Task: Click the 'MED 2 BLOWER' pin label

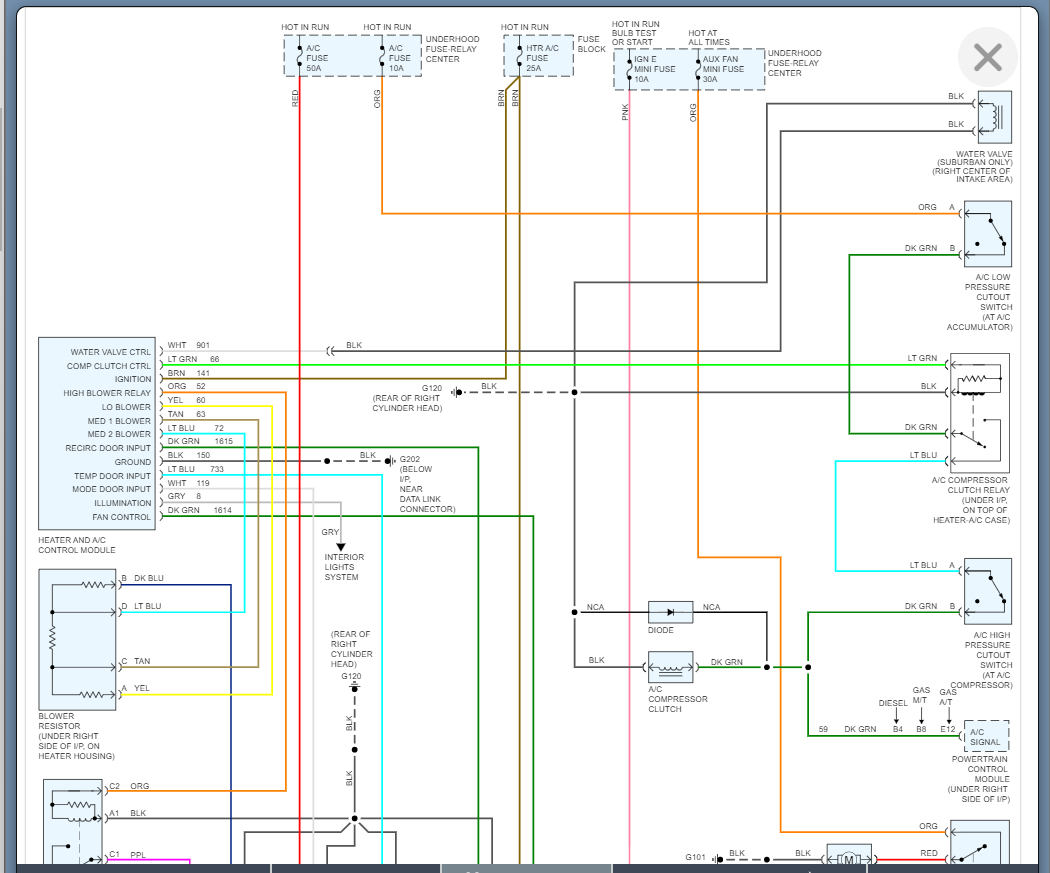Action: coord(119,434)
